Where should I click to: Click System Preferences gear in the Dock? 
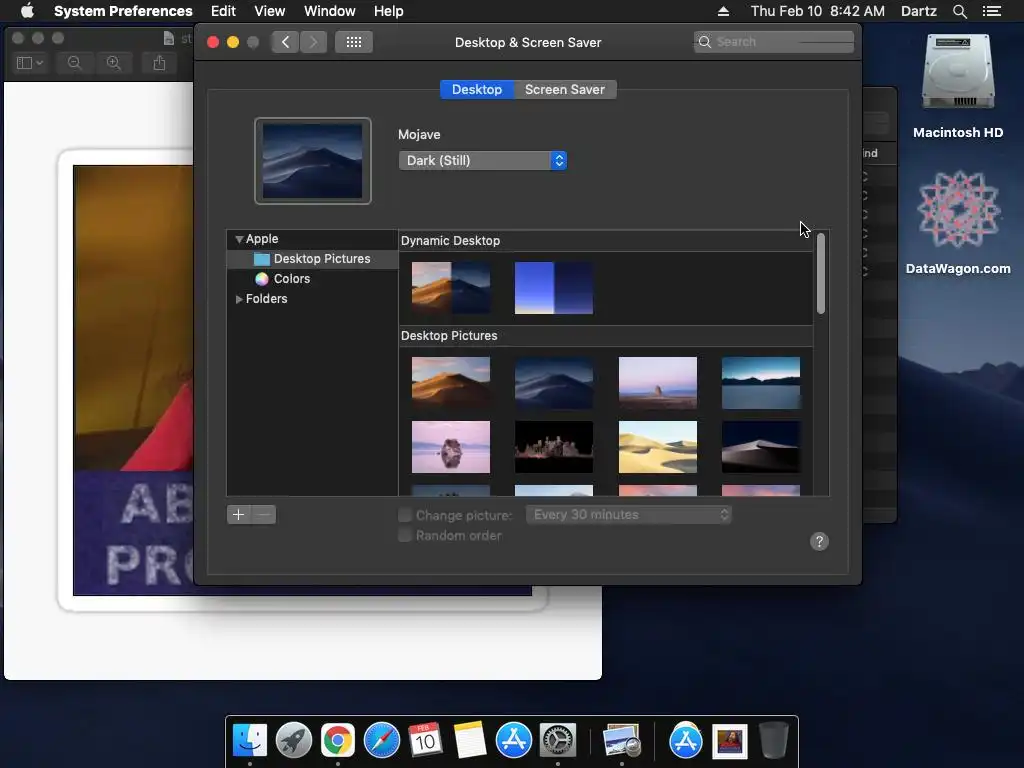[557, 741]
